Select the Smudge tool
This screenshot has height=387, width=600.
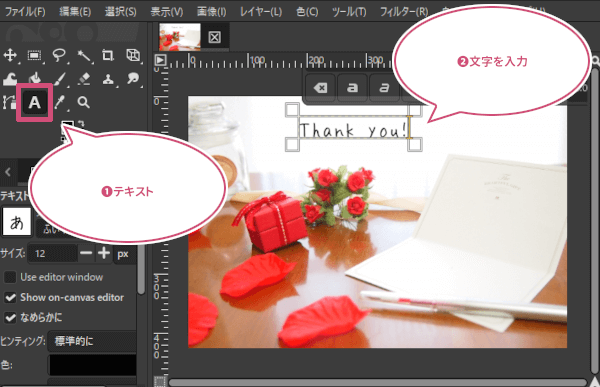click(133, 79)
